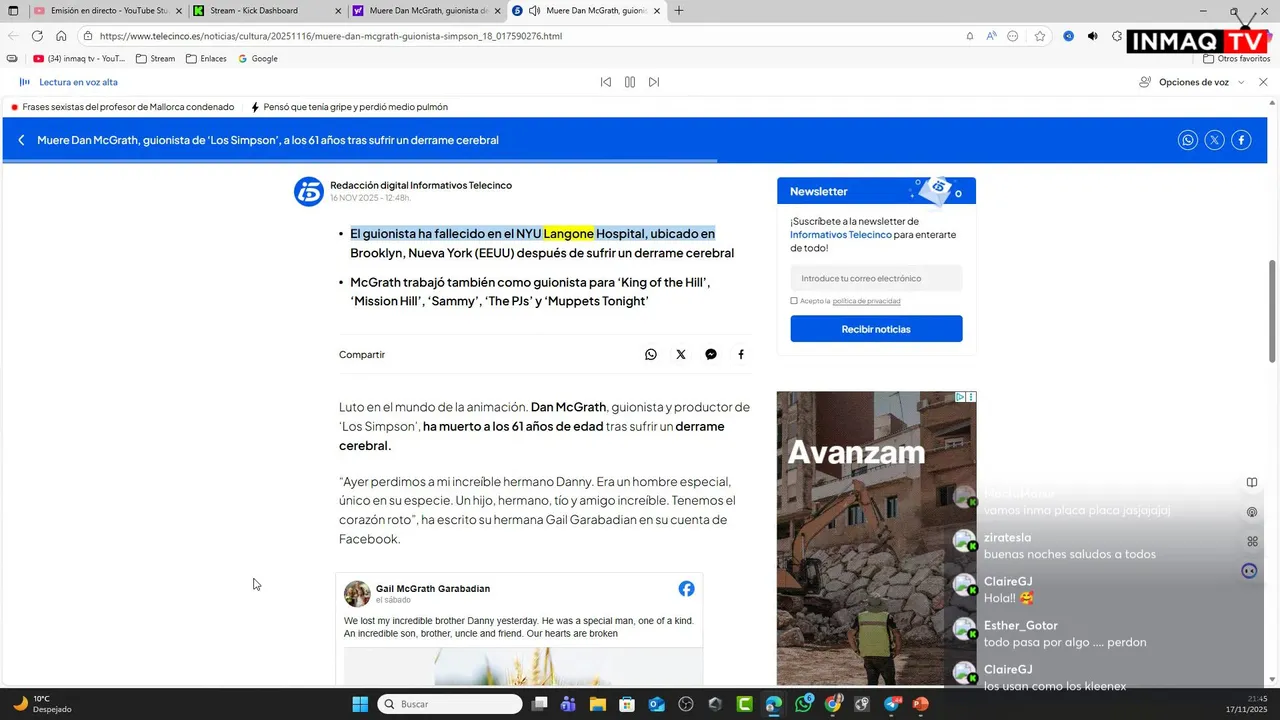Share article on X in blue header
Viewport: 1280px width, 720px height.
(x=1214, y=140)
